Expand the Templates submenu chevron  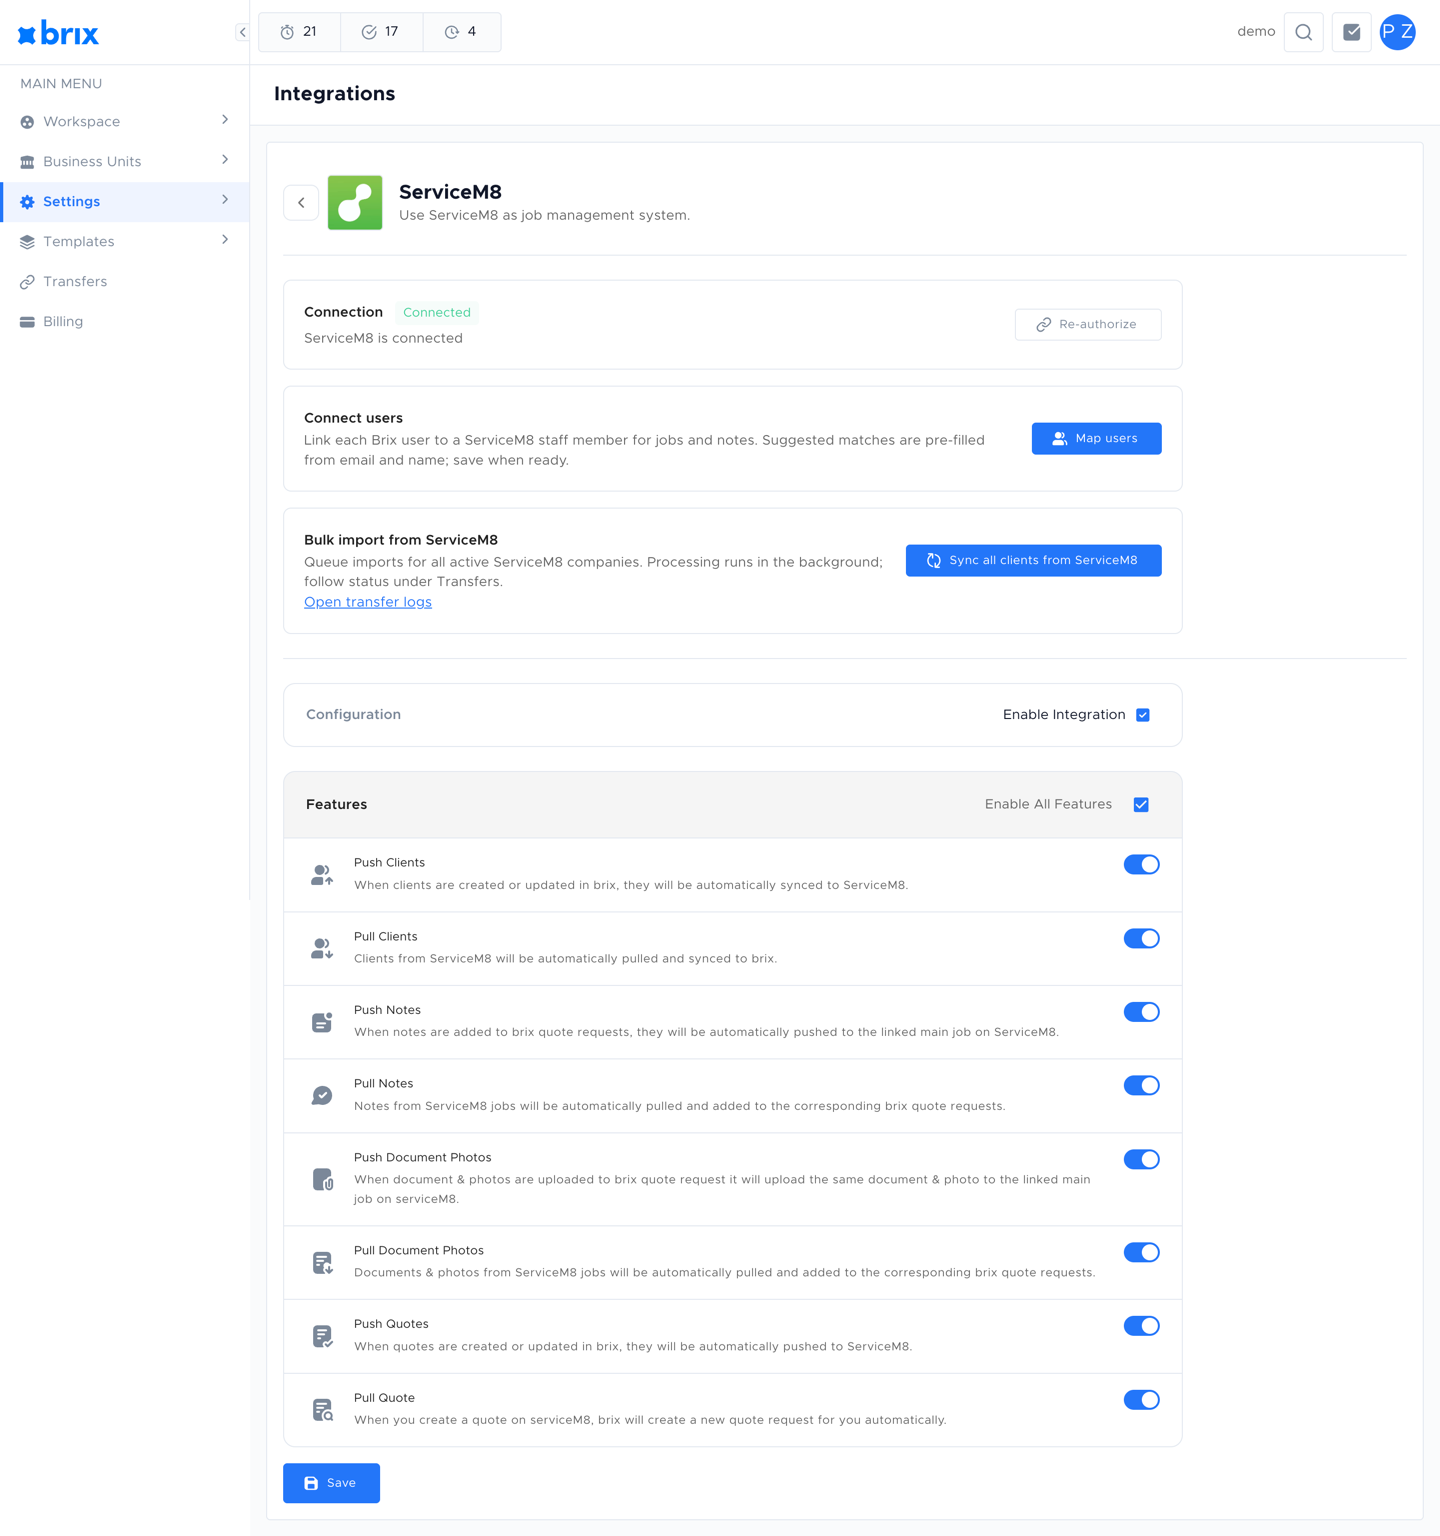225,240
